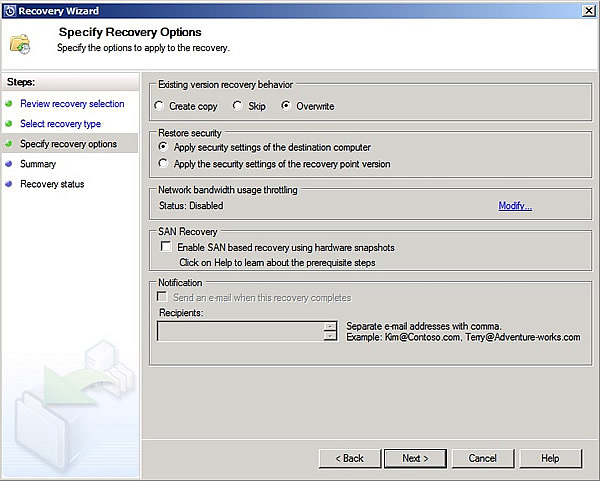This screenshot has height=481, width=600.
Task: Go to the Select recovery type step
Action: tap(60, 124)
